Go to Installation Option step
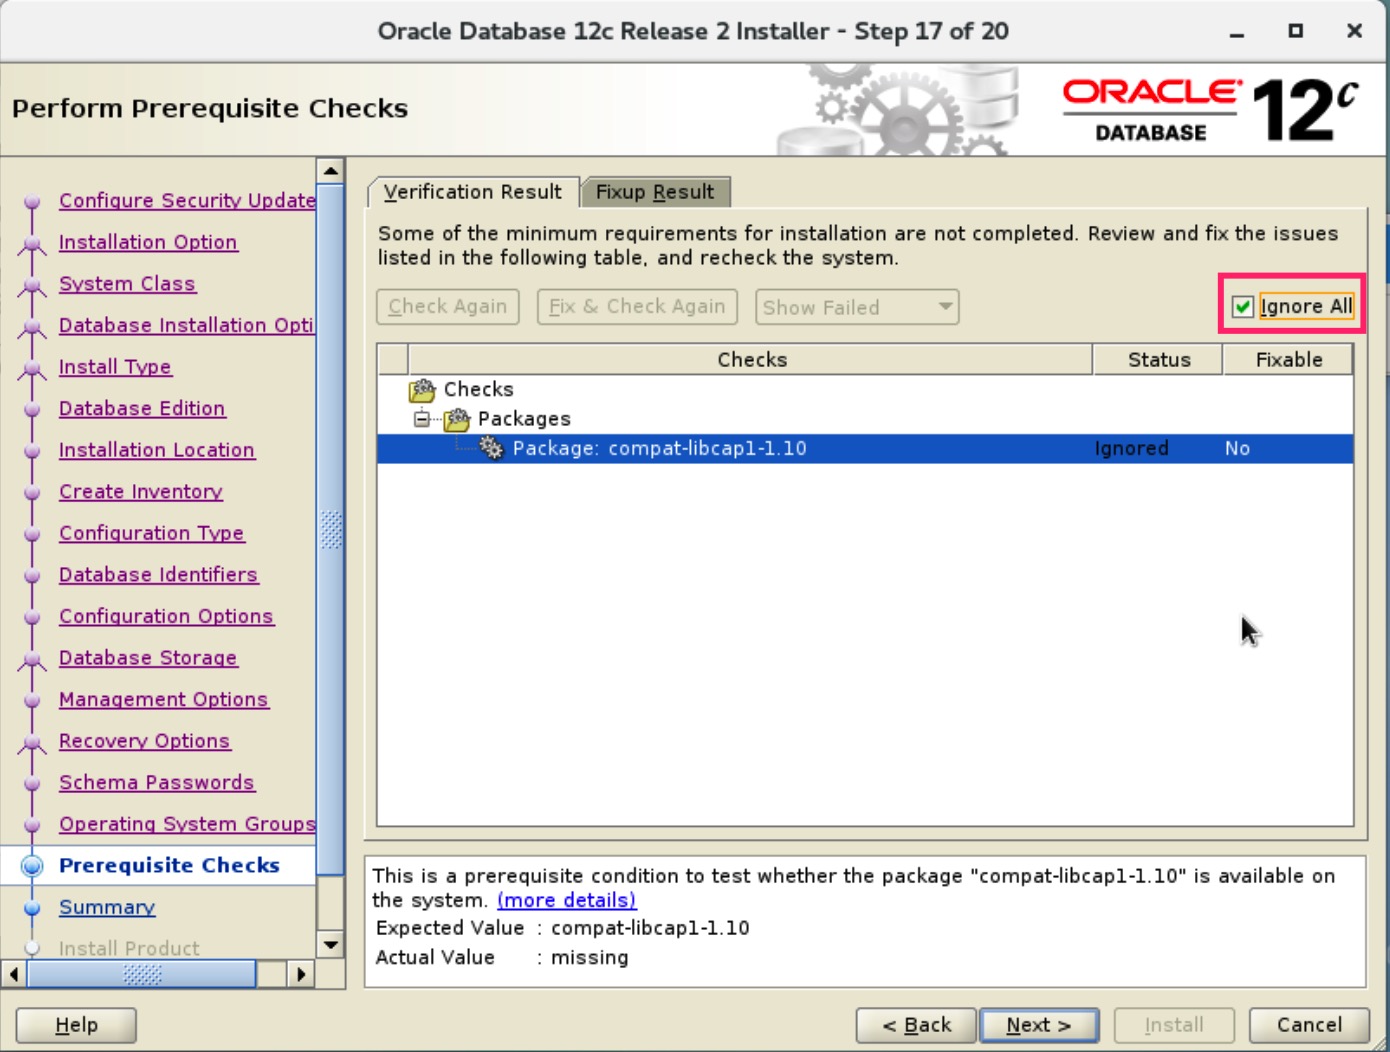Screen dimensions: 1390x1052 148,243
